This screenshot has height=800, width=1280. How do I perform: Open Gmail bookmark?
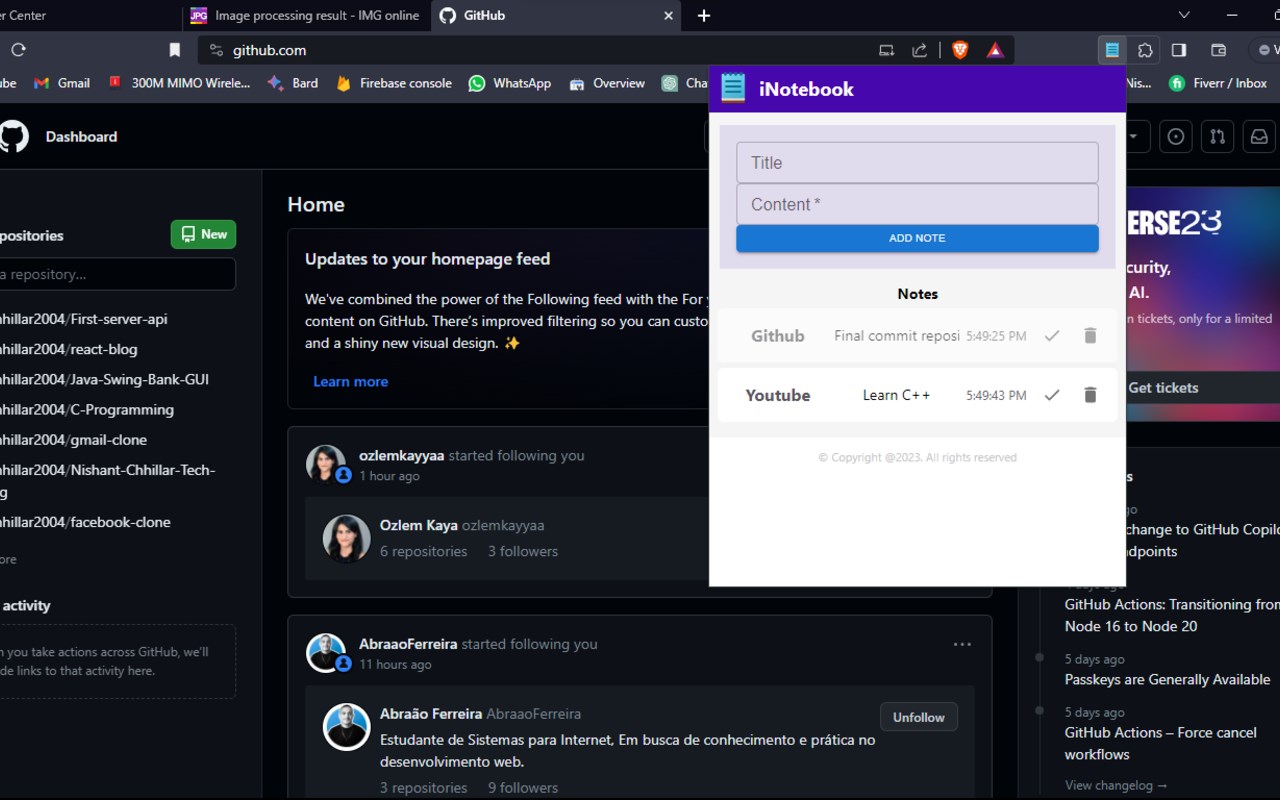(x=62, y=83)
